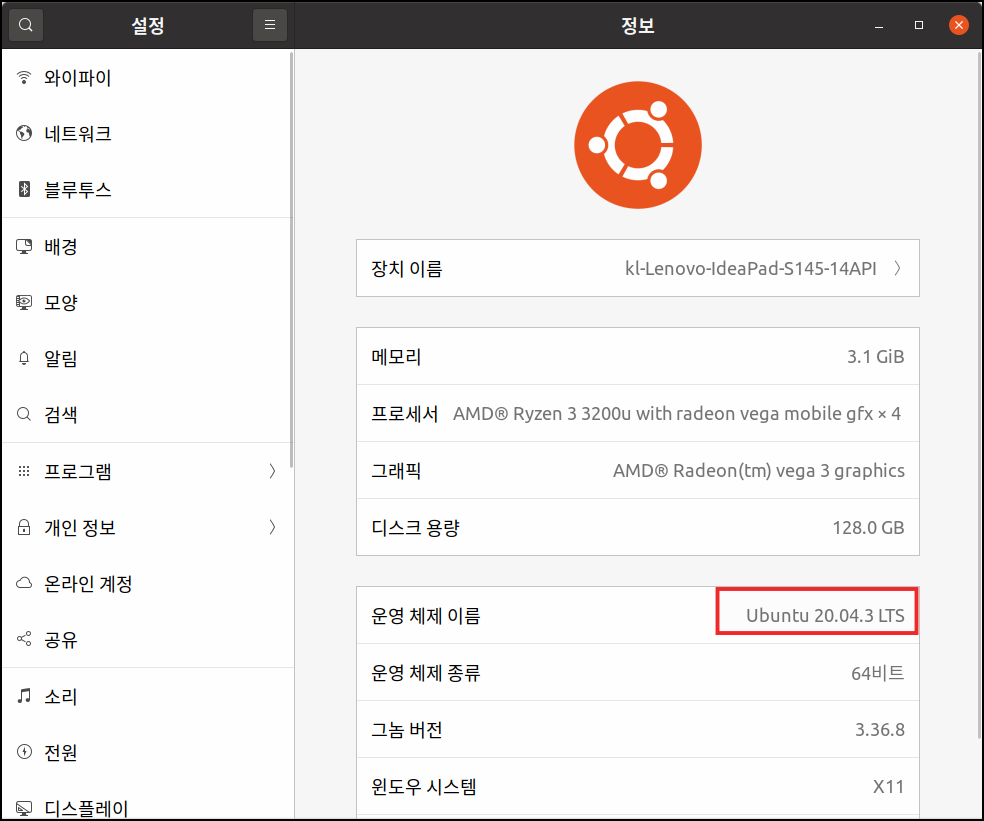Image resolution: width=984 pixels, height=821 pixels.
Task: Expand the 개인 정보 submenu chevron
Action: (272, 527)
